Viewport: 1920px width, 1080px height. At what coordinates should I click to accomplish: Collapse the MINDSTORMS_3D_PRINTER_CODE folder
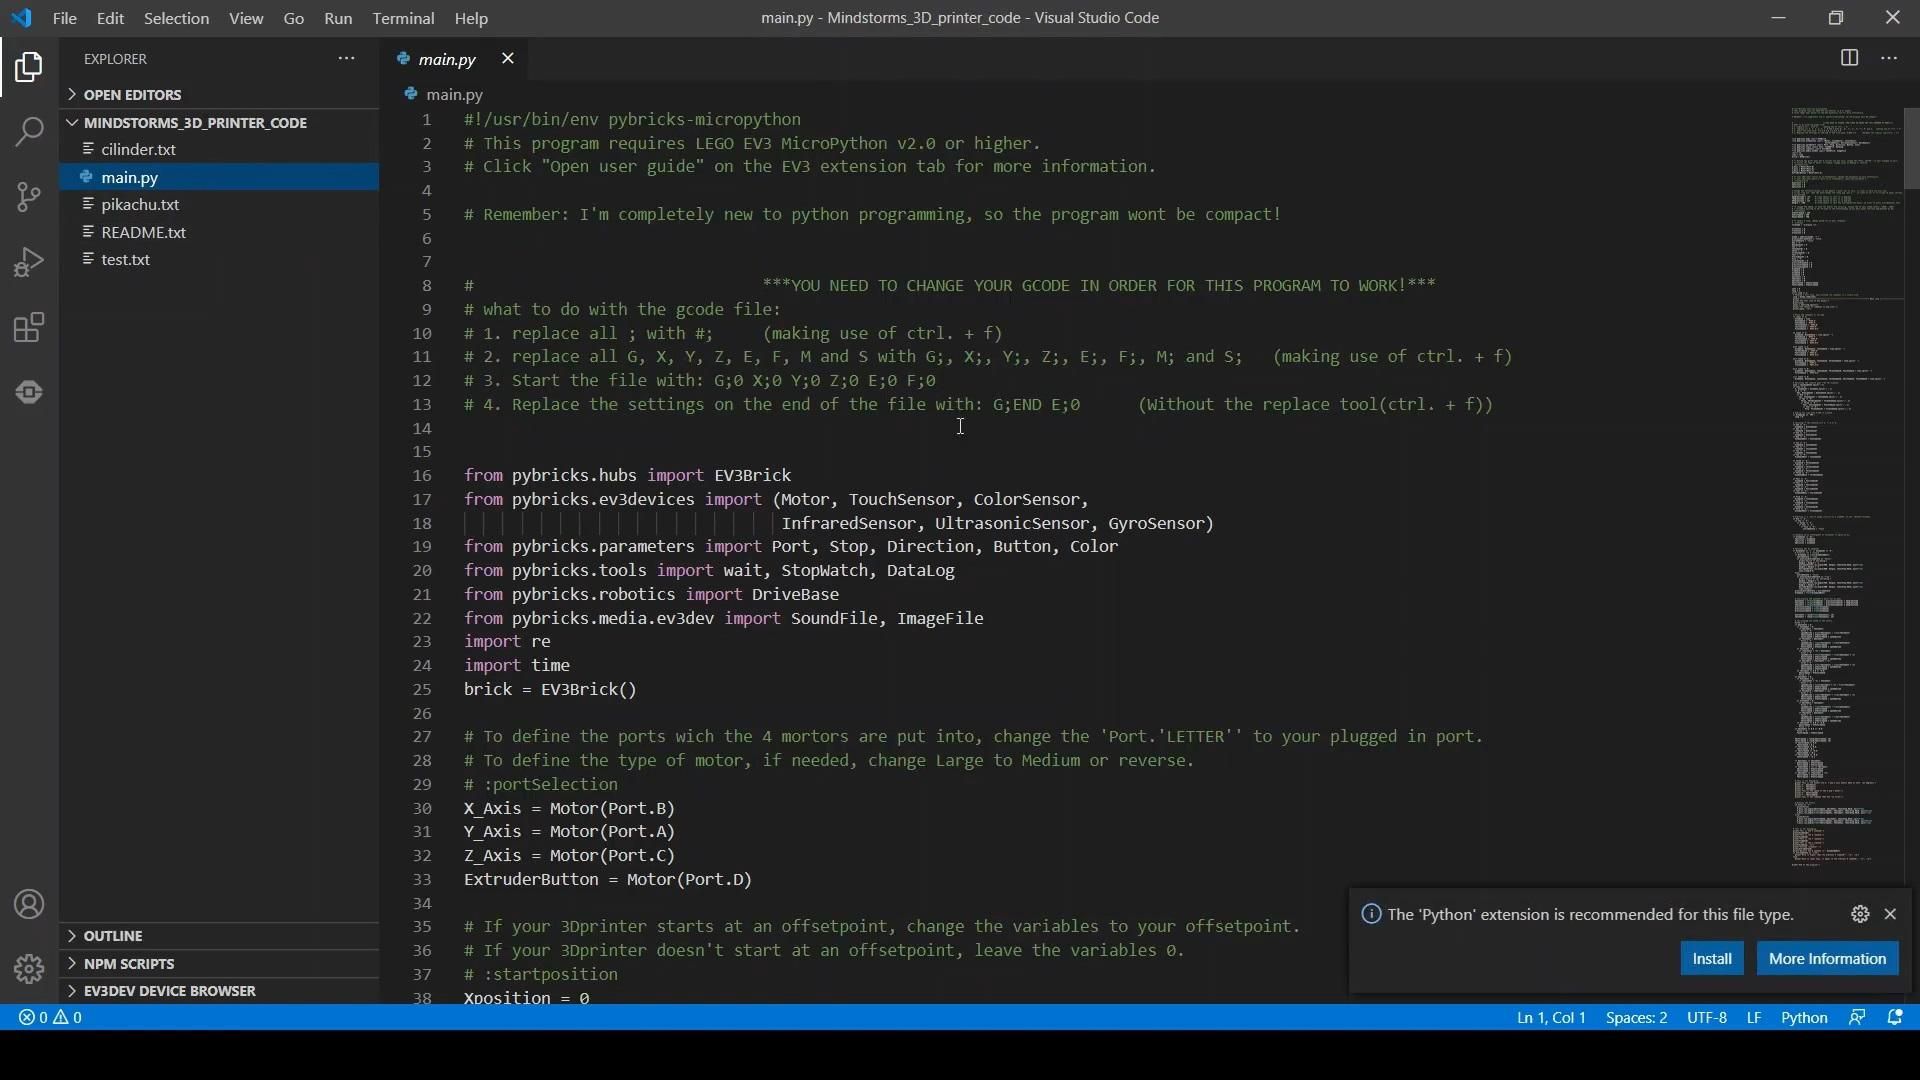pyautogui.click(x=195, y=123)
